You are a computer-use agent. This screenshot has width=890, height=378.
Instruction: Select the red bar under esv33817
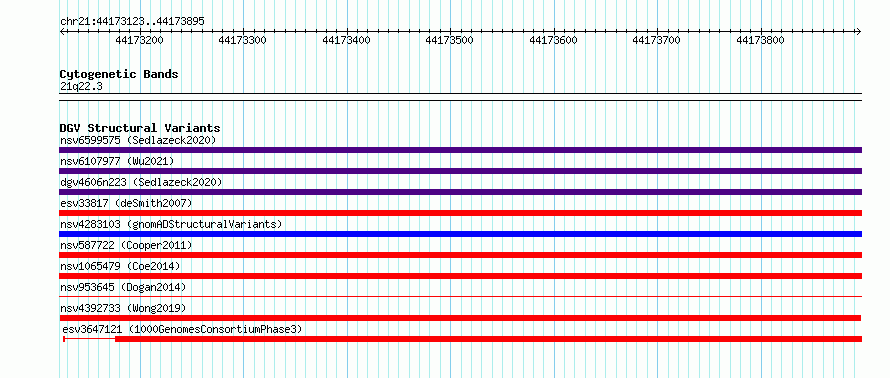(460, 213)
